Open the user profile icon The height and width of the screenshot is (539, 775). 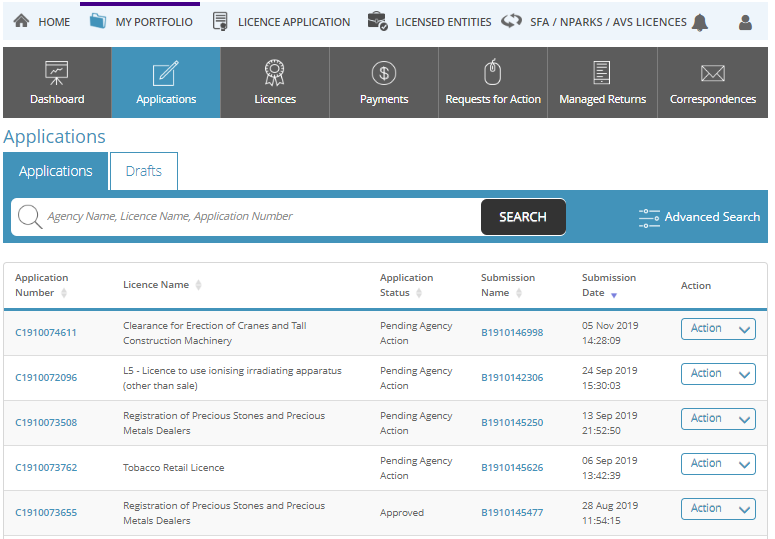pyautogui.click(x=745, y=22)
